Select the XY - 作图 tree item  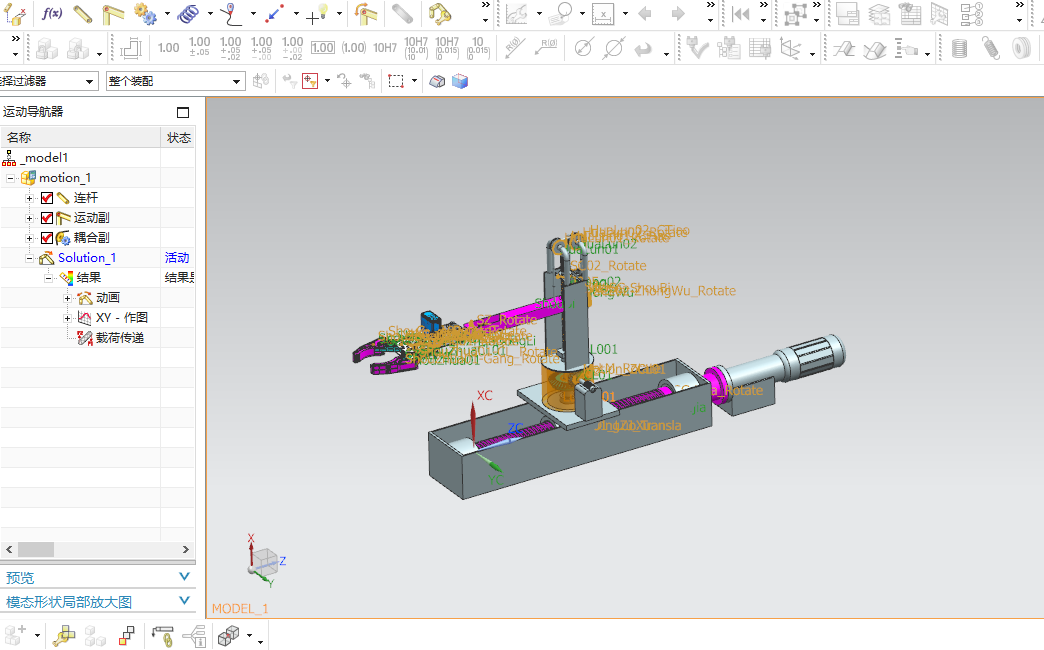tap(122, 318)
